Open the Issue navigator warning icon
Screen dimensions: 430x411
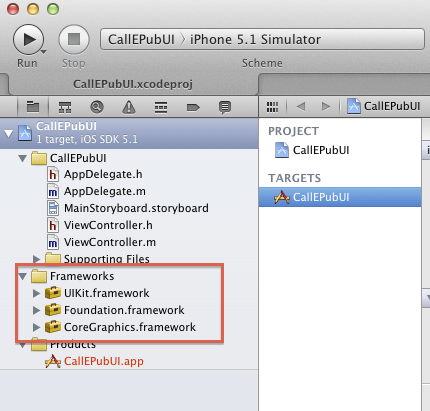tap(129, 107)
